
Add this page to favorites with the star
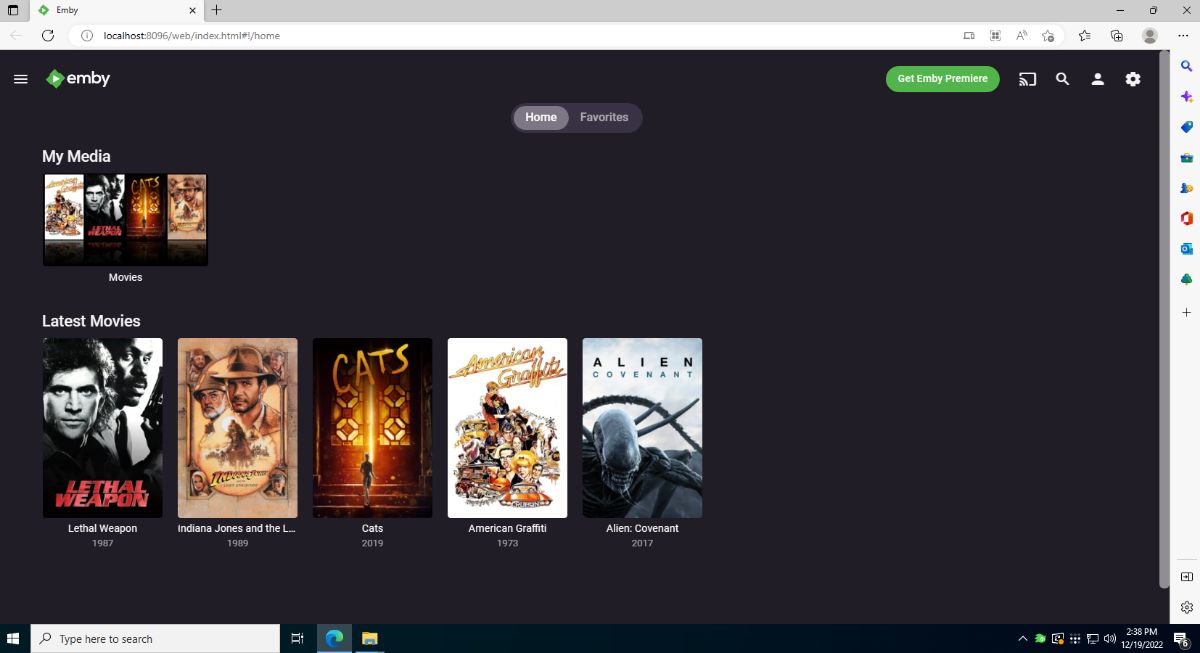[1047, 35]
